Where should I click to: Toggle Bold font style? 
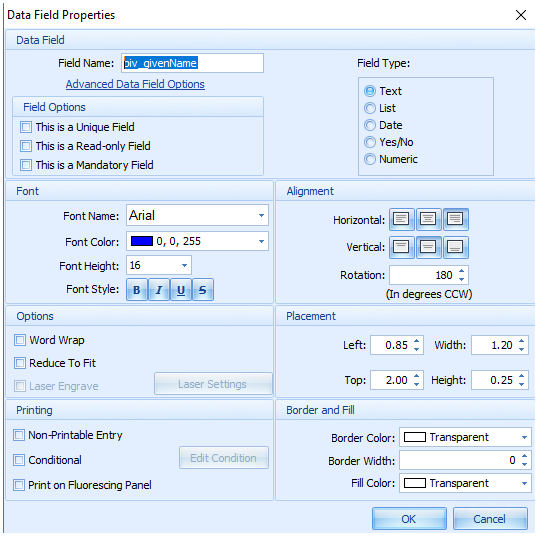(137, 290)
